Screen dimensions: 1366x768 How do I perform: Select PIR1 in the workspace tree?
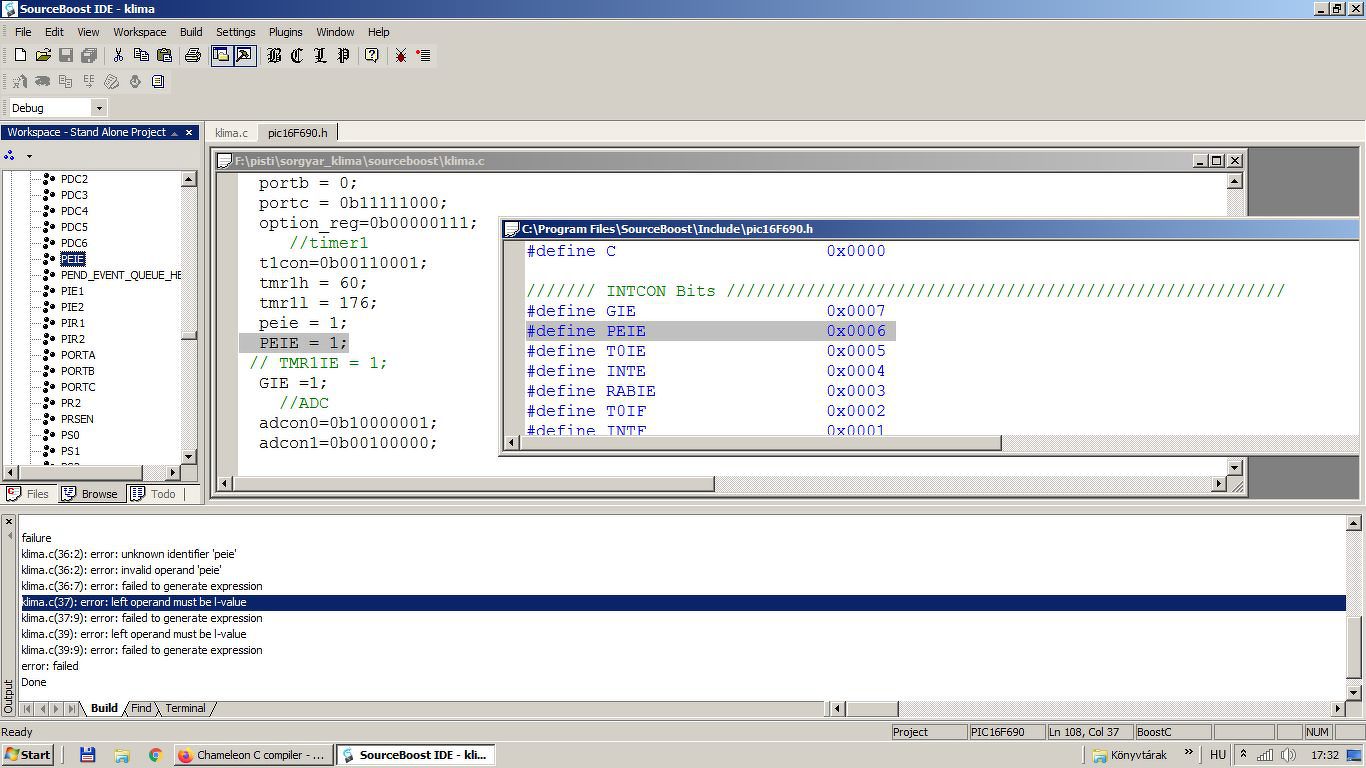pyautogui.click(x=72, y=323)
